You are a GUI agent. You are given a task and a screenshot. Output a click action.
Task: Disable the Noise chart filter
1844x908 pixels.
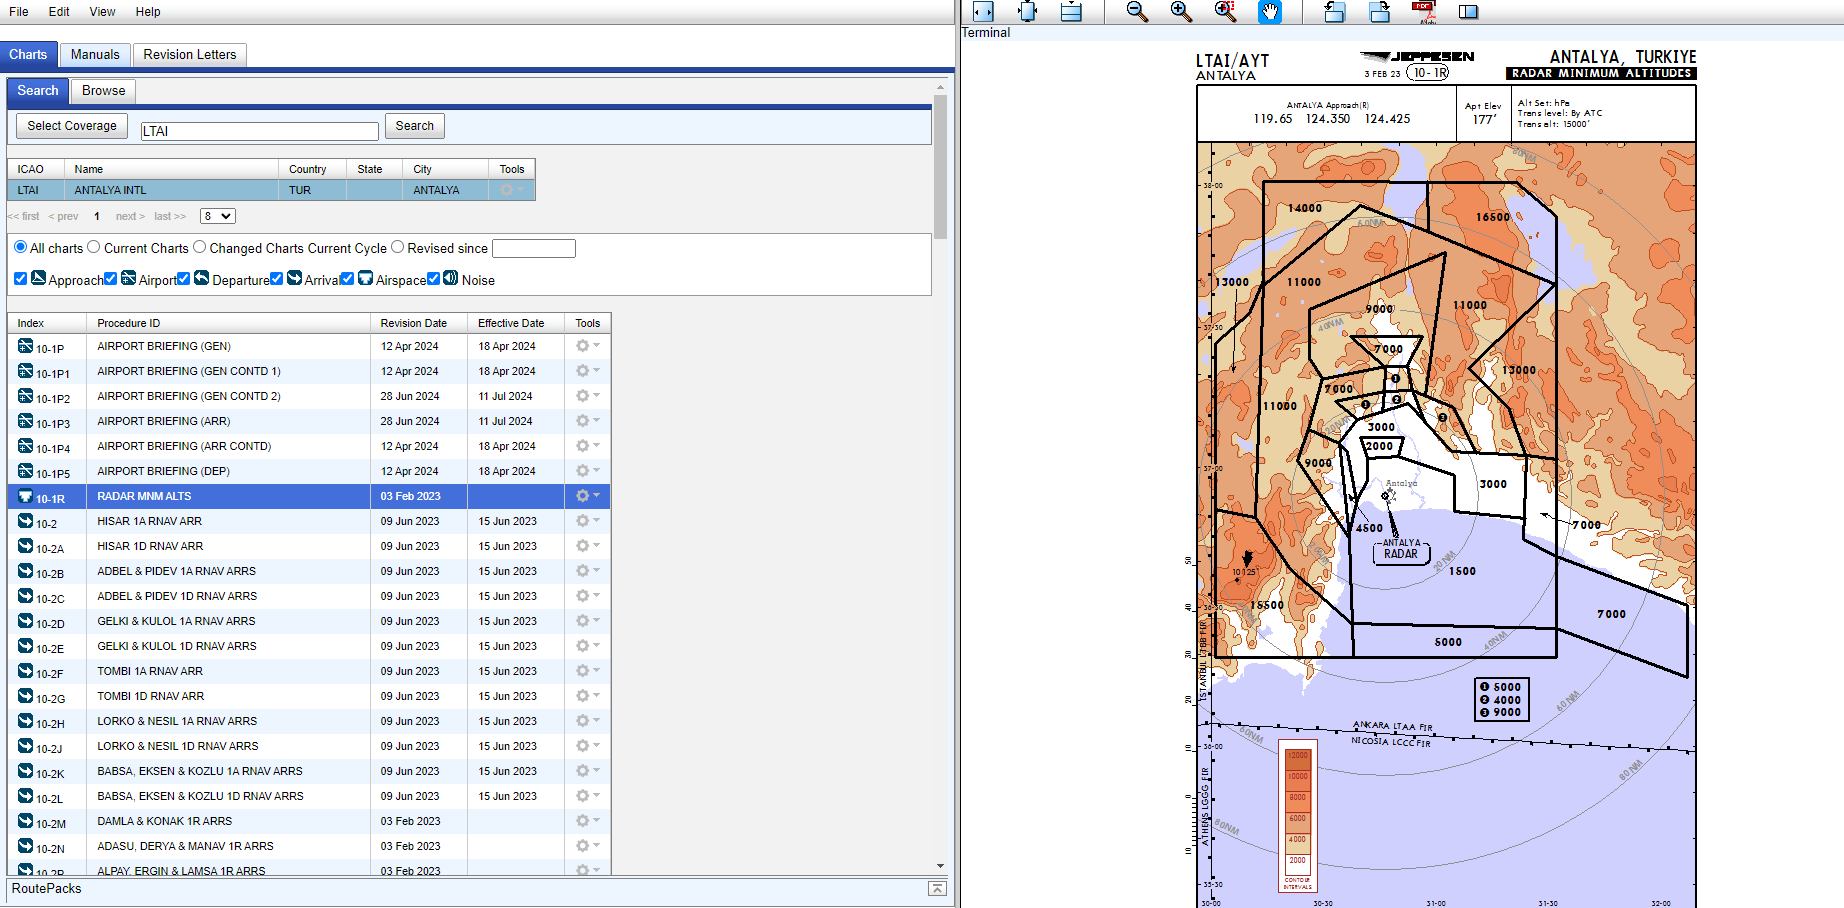(433, 279)
